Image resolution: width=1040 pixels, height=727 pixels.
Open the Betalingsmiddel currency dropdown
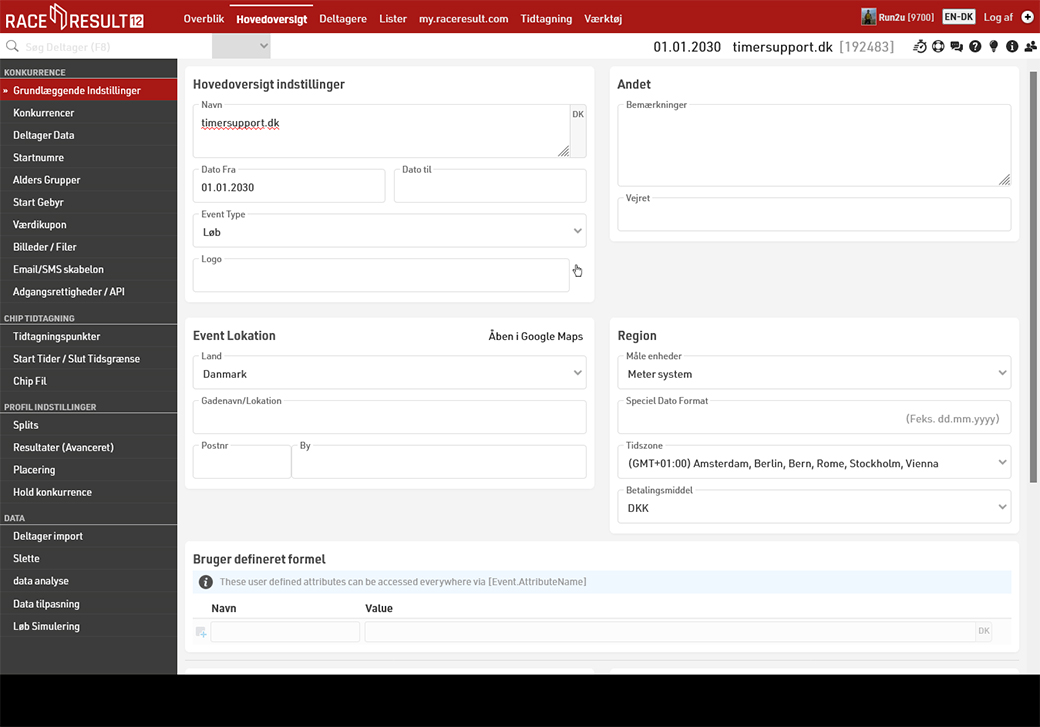click(814, 507)
